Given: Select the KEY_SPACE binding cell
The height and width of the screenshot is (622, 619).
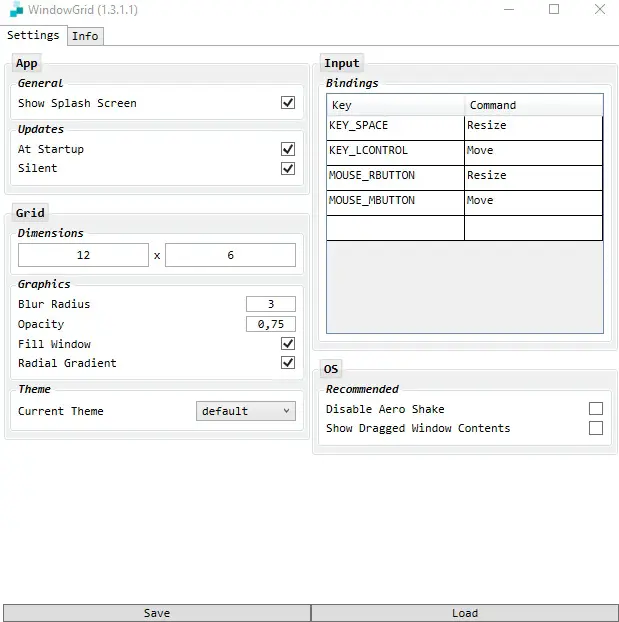Looking at the screenshot, I should tap(395, 128).
